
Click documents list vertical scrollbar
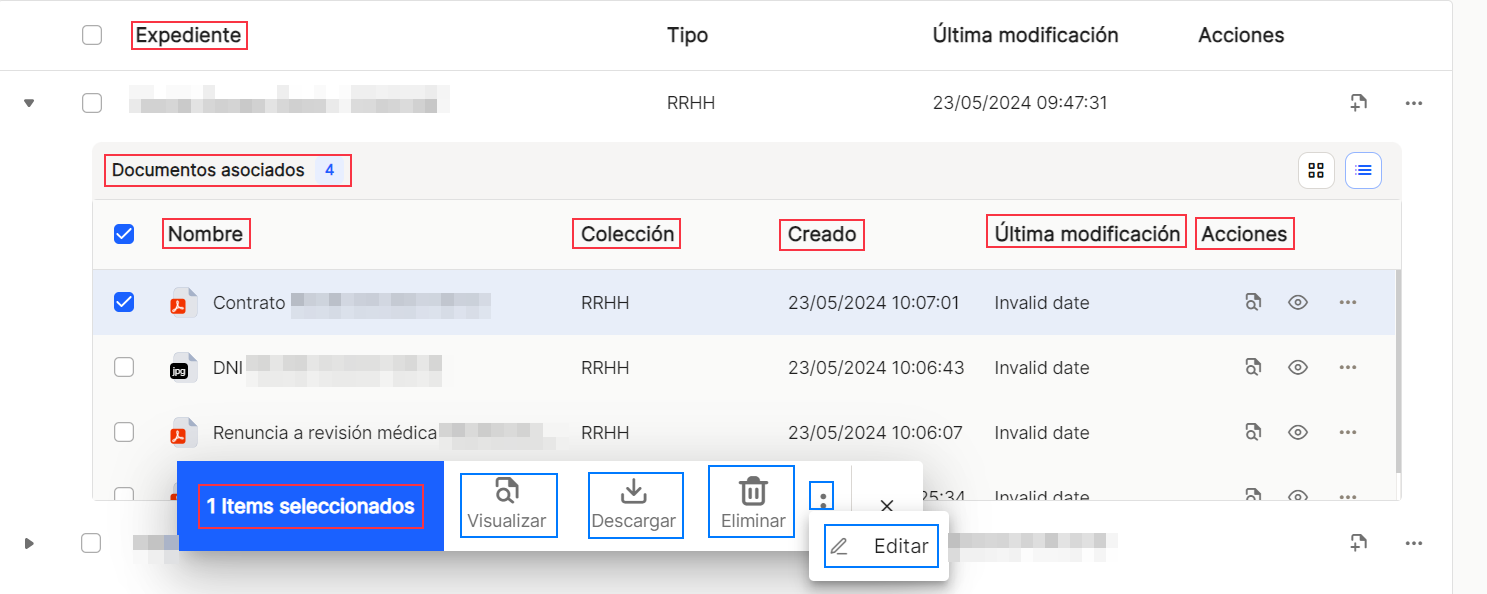click(x=1398, y=372)
